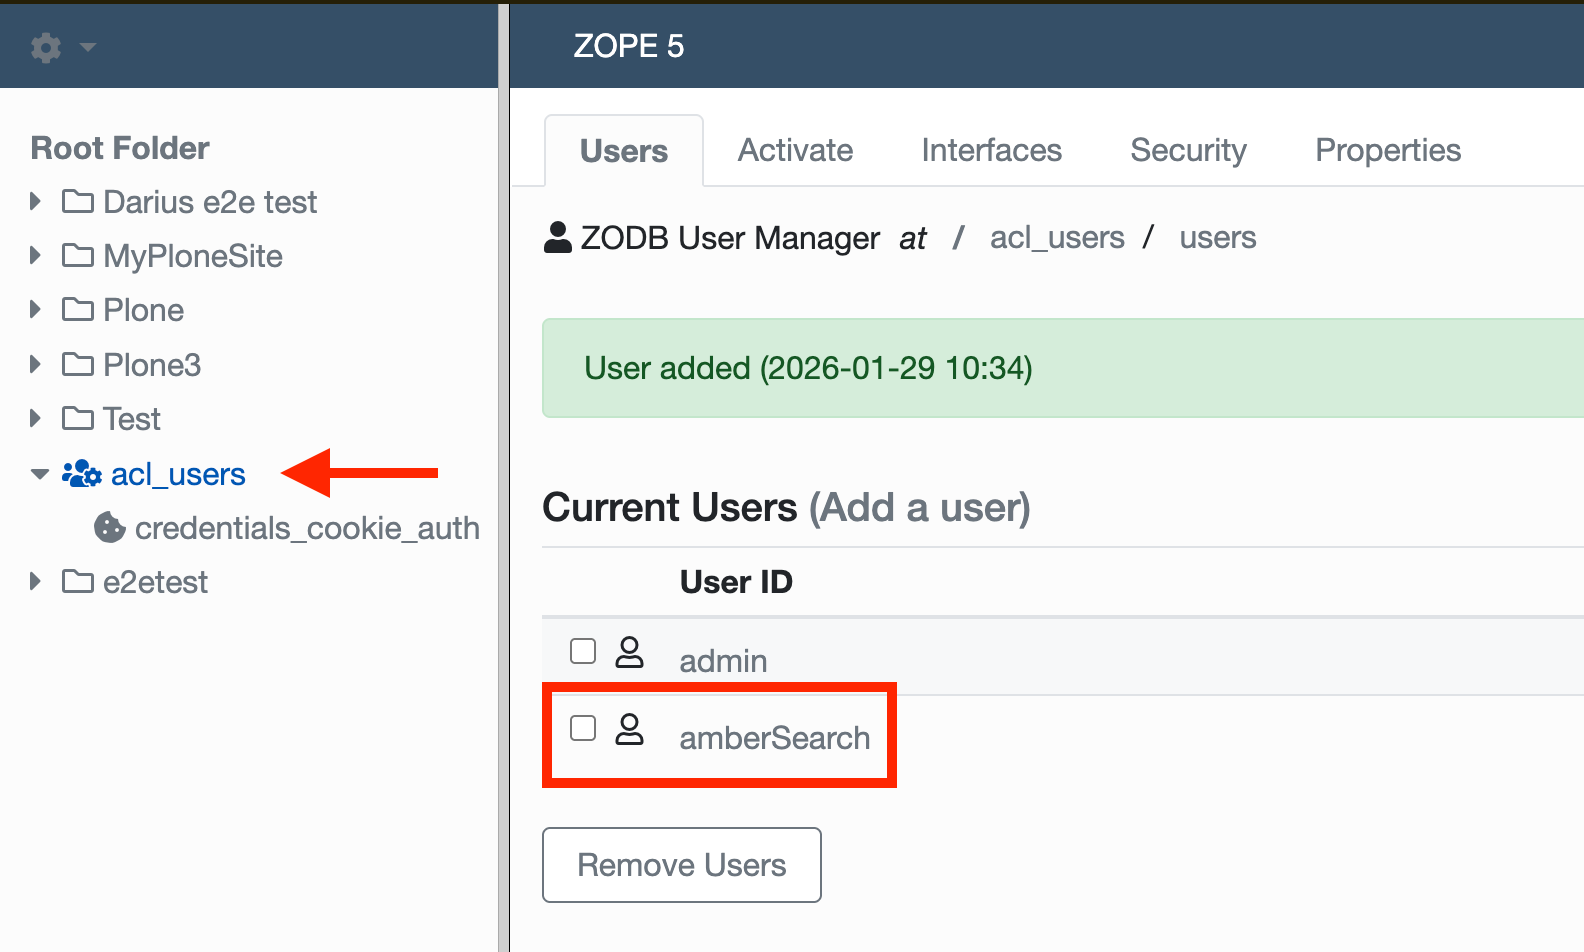The image size is (1584, 952).
Task: Select Plone3 in the folder tree
Action: point(152,365)
